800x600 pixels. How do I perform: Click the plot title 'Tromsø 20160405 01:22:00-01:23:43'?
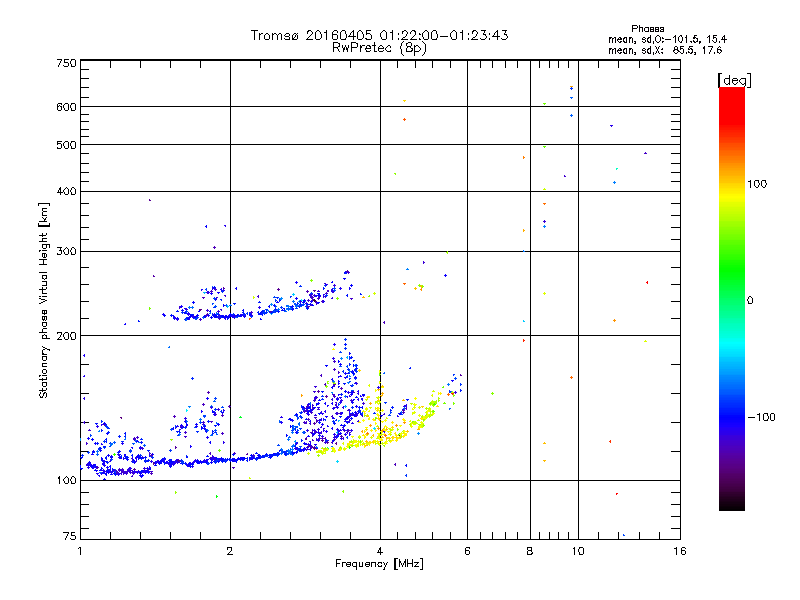pos(379,35)
